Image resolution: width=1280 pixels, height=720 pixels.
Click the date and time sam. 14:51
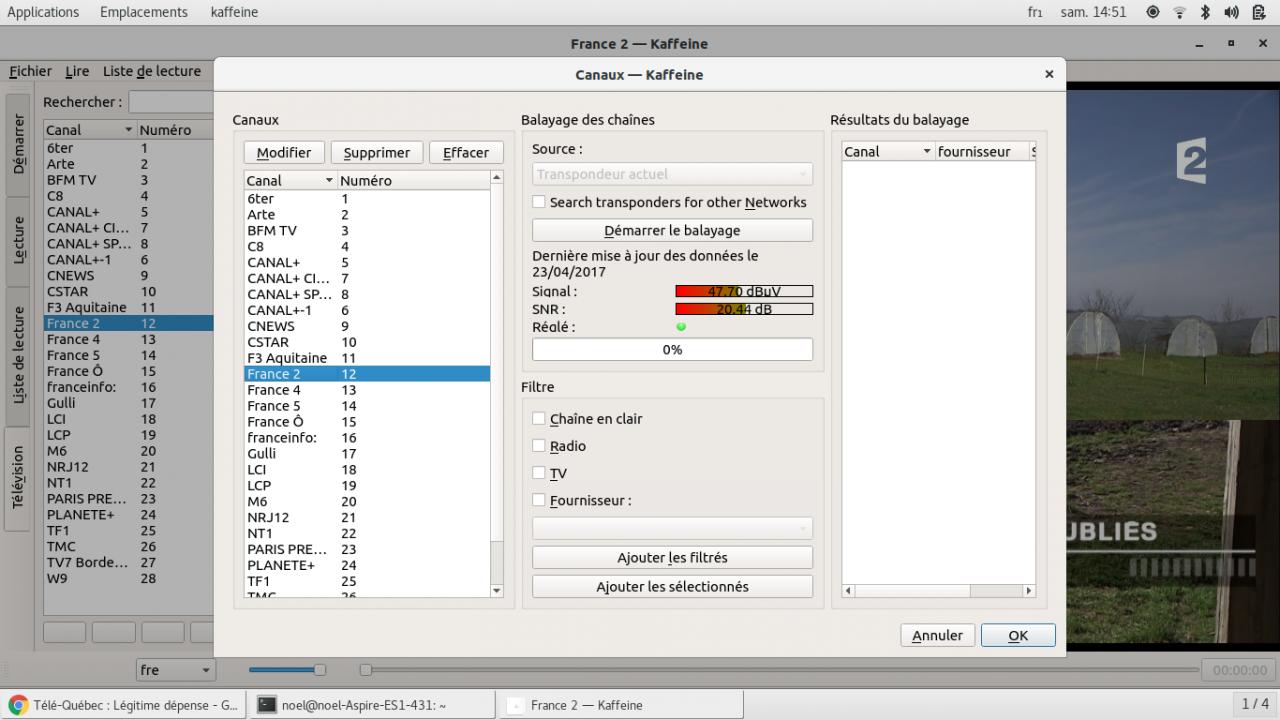click(x=1093, y=12)
